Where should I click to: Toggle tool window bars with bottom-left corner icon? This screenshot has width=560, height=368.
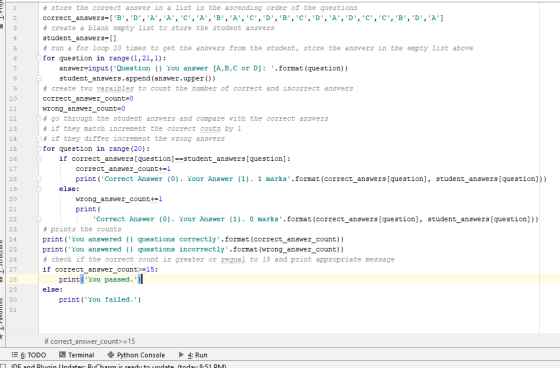pyautogui.click(x=3, y=365)
